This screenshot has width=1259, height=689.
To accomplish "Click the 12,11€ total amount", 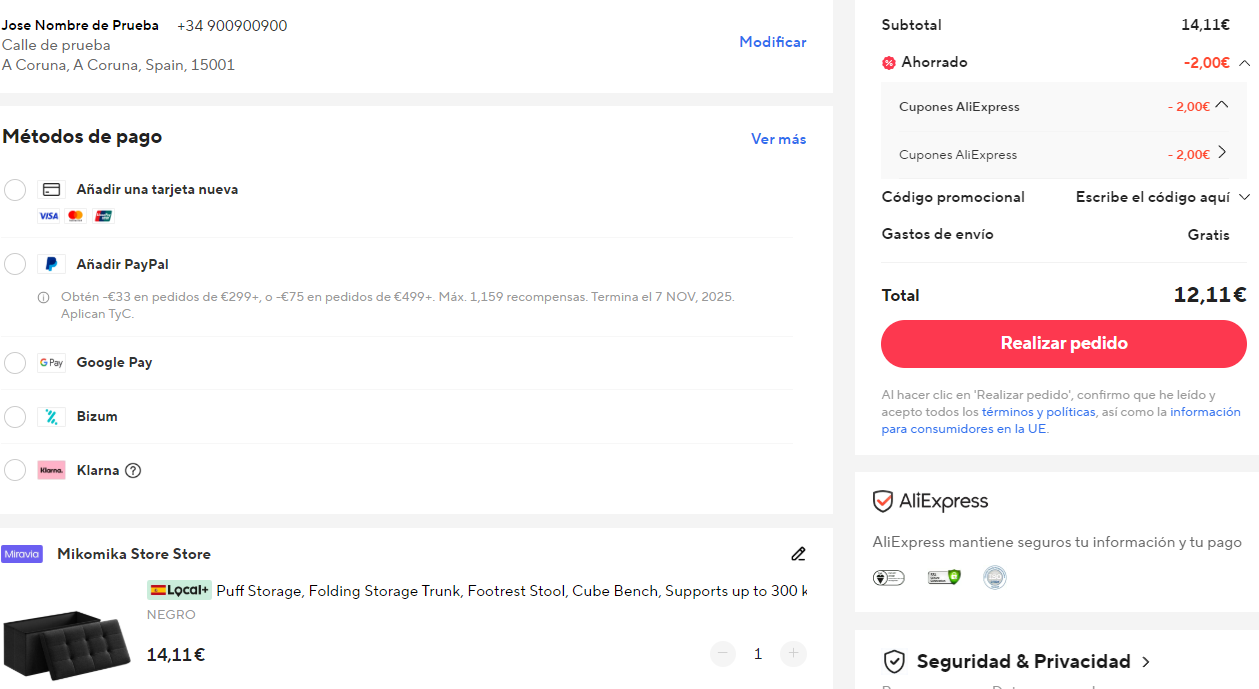I will (1210, 295).
